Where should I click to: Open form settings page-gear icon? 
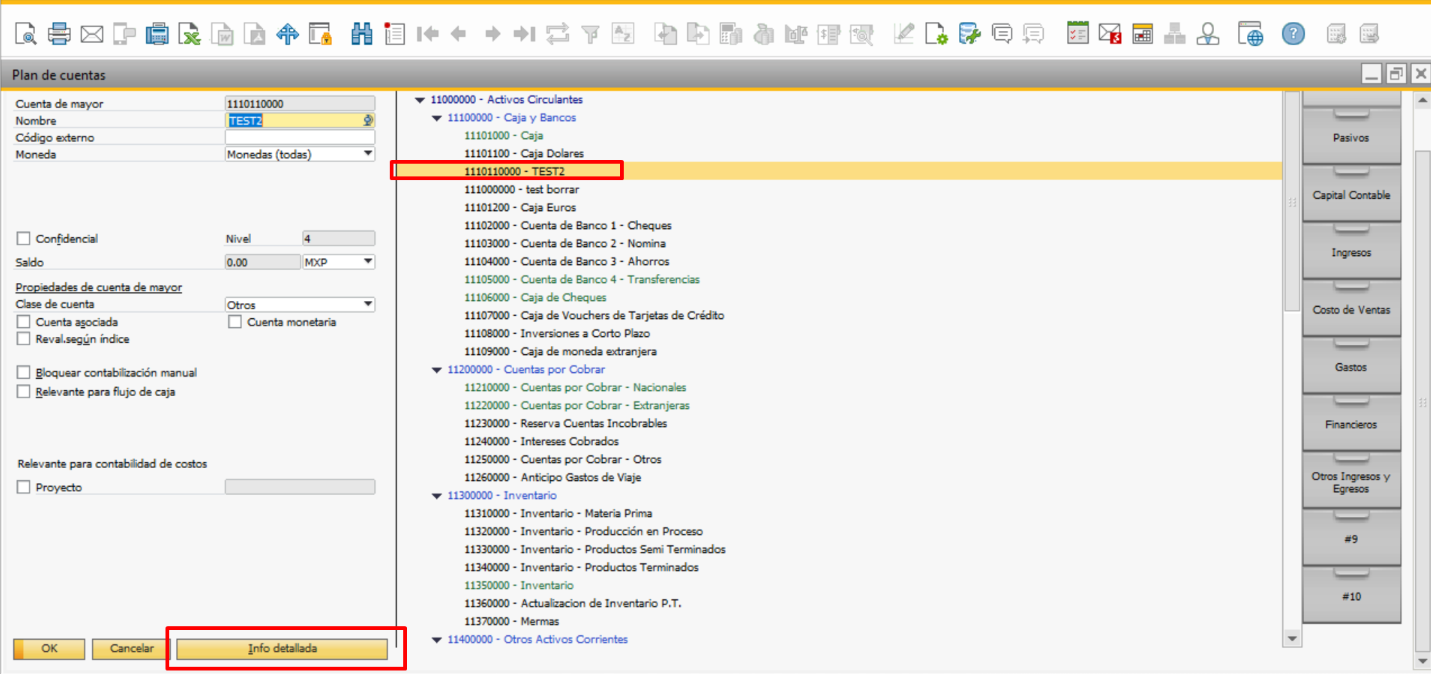[936, 34]
